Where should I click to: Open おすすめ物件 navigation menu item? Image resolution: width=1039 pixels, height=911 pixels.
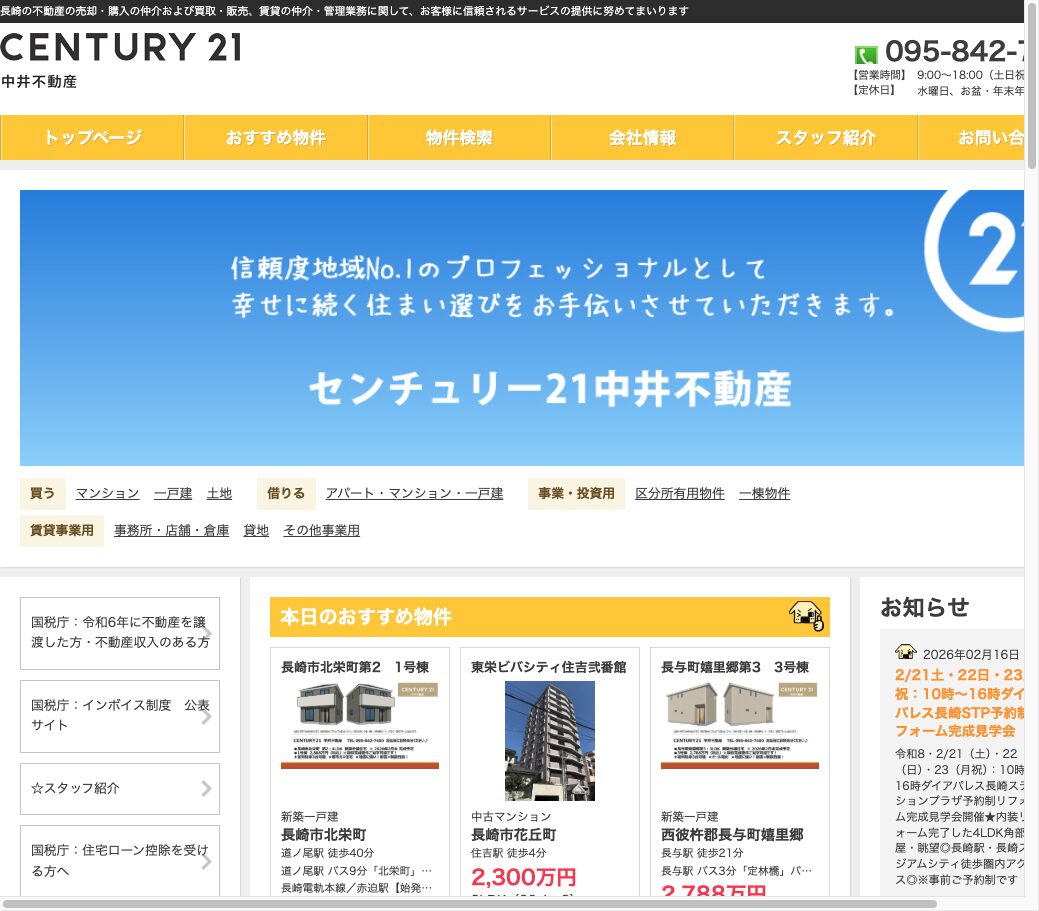point(276,137)
